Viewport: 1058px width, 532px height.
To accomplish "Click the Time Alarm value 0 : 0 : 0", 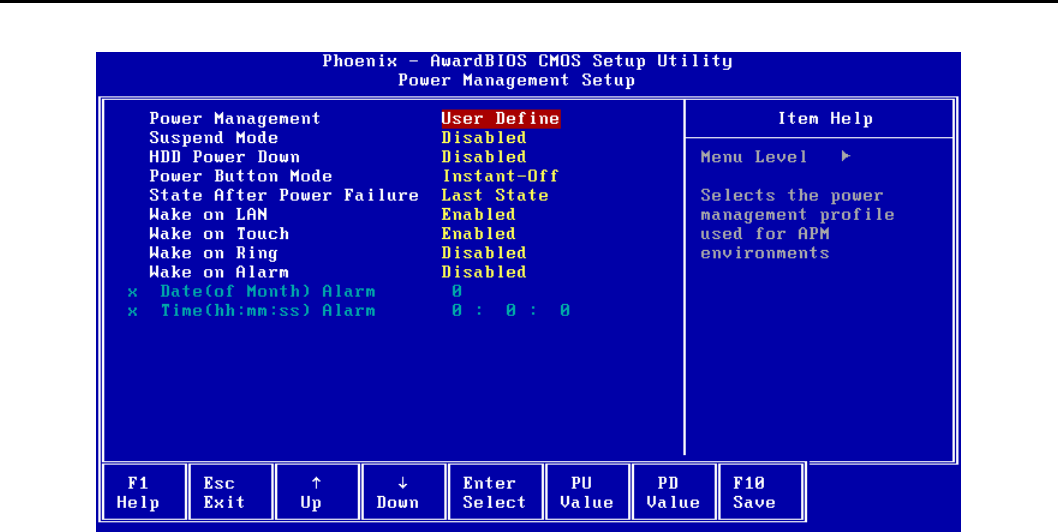I will click(511, 311).
